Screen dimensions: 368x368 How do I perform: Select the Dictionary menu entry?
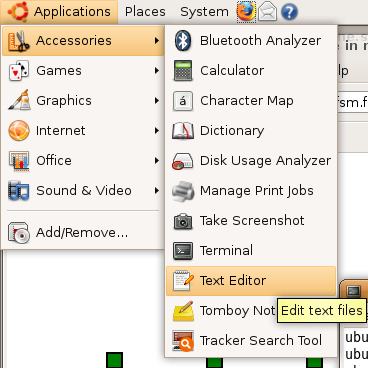pyautogui.click(x=251, y=131)
